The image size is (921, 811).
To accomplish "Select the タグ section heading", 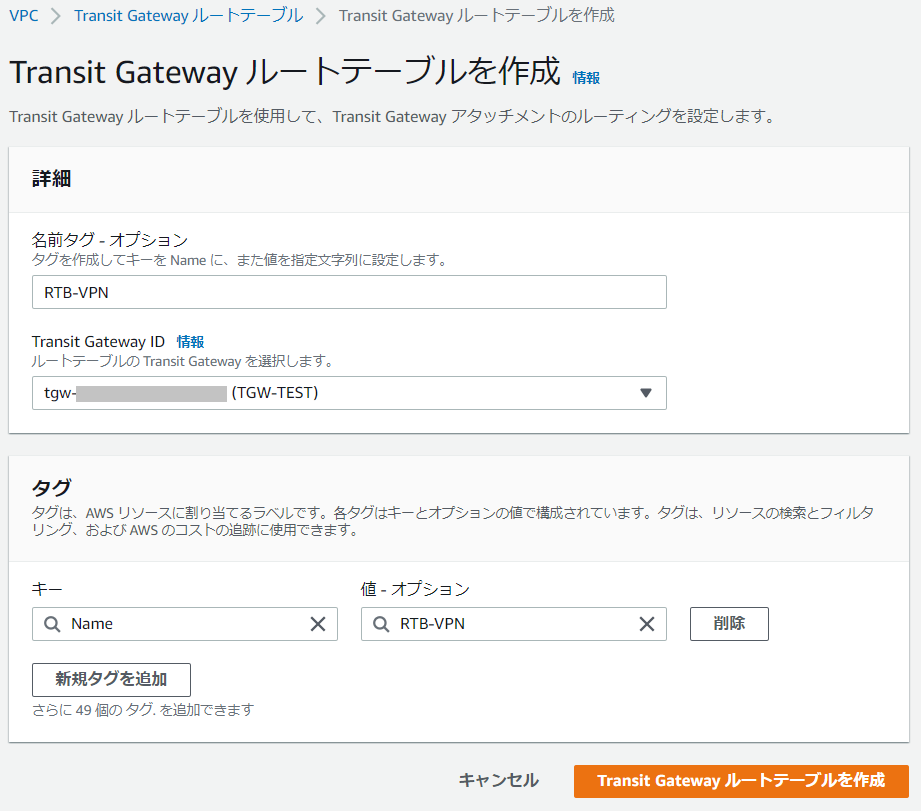I will [x=52, y=487].
